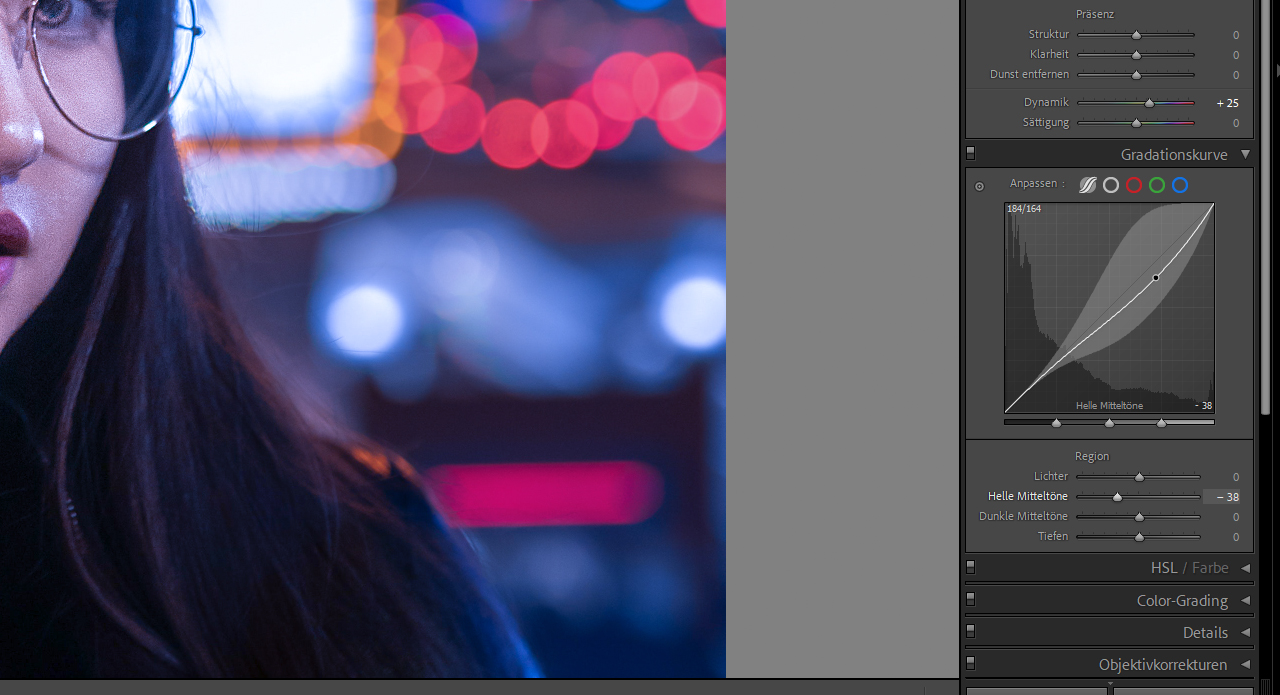Toggle the Objektivkorrekturen panel switch
1280x695 pixels.
point(970,664)
